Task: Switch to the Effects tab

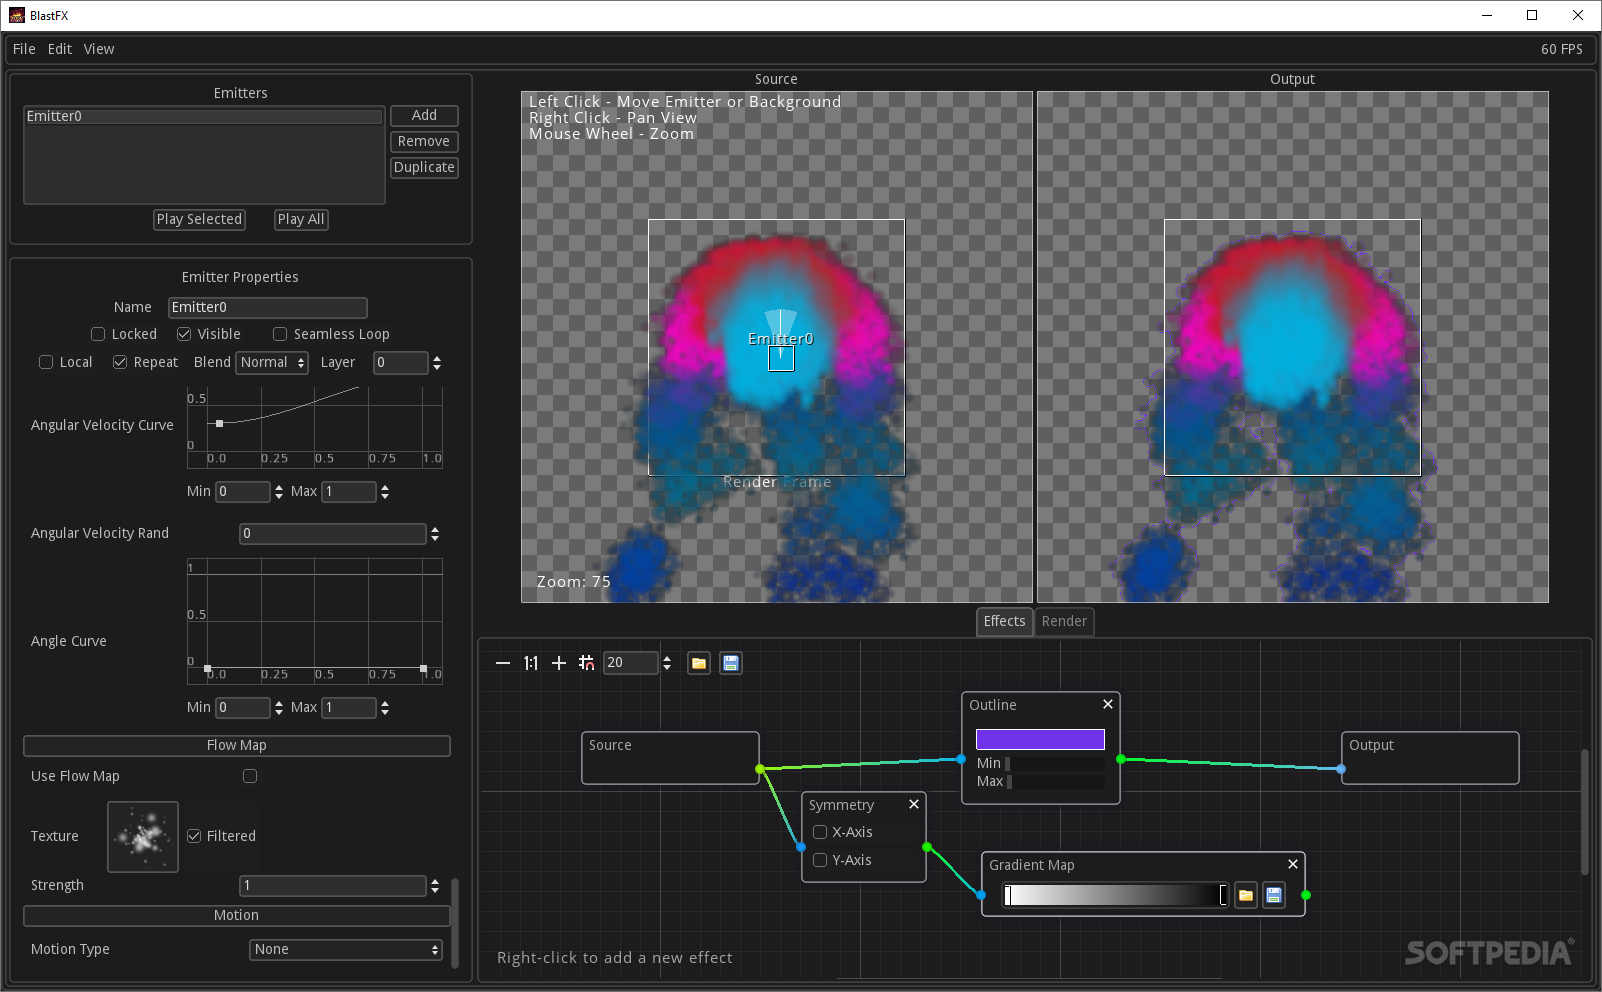Action: click(x=1004, y=622)
